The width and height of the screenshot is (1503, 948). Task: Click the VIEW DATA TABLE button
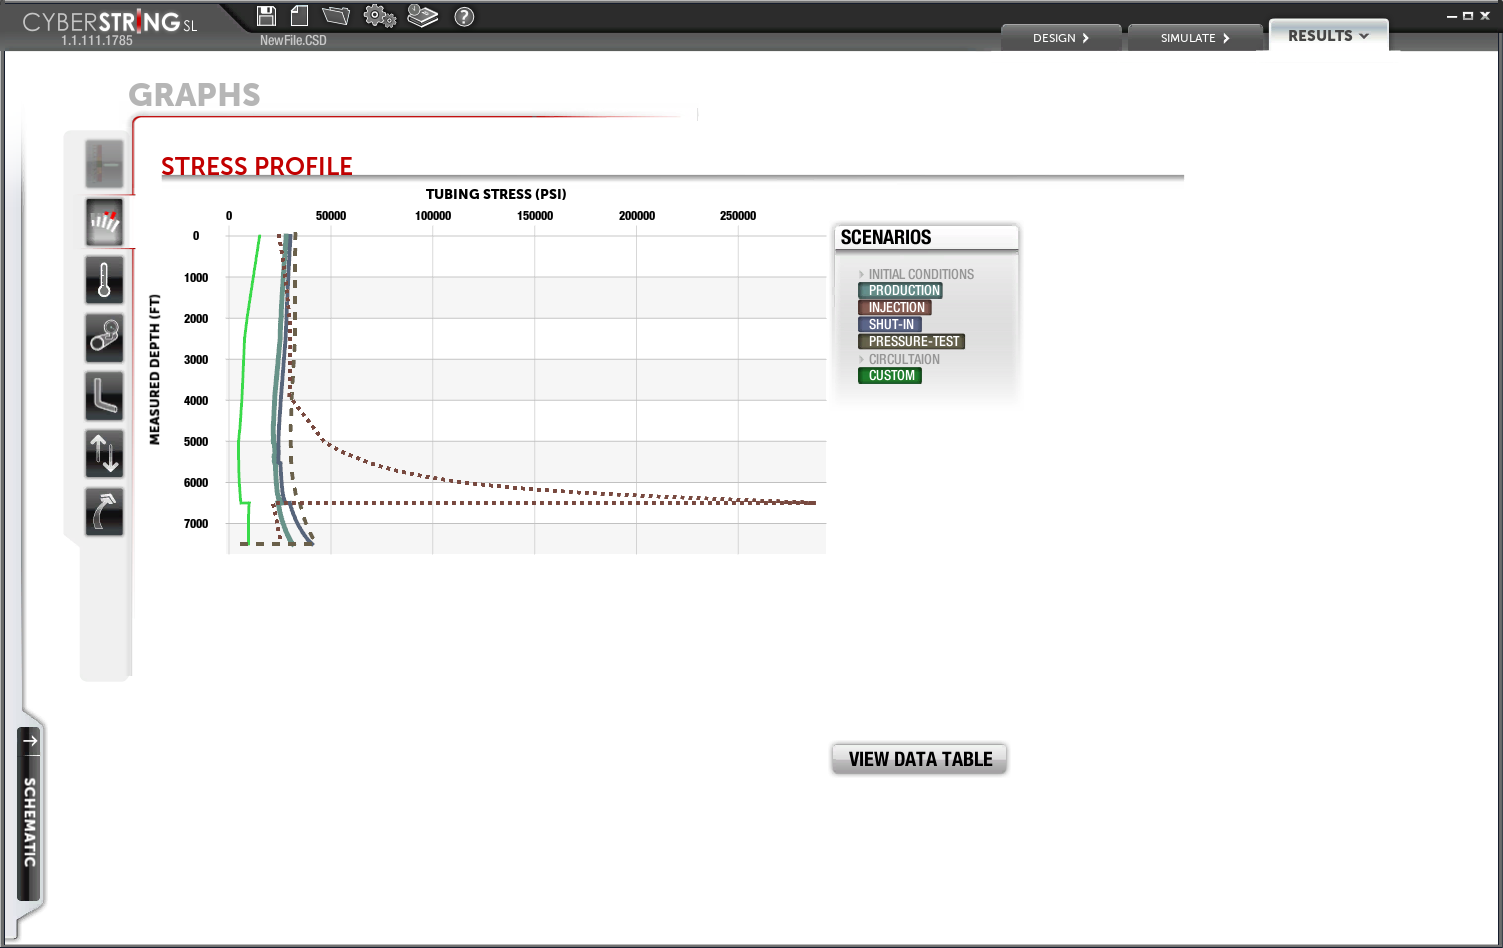click(x=919, y=759)
